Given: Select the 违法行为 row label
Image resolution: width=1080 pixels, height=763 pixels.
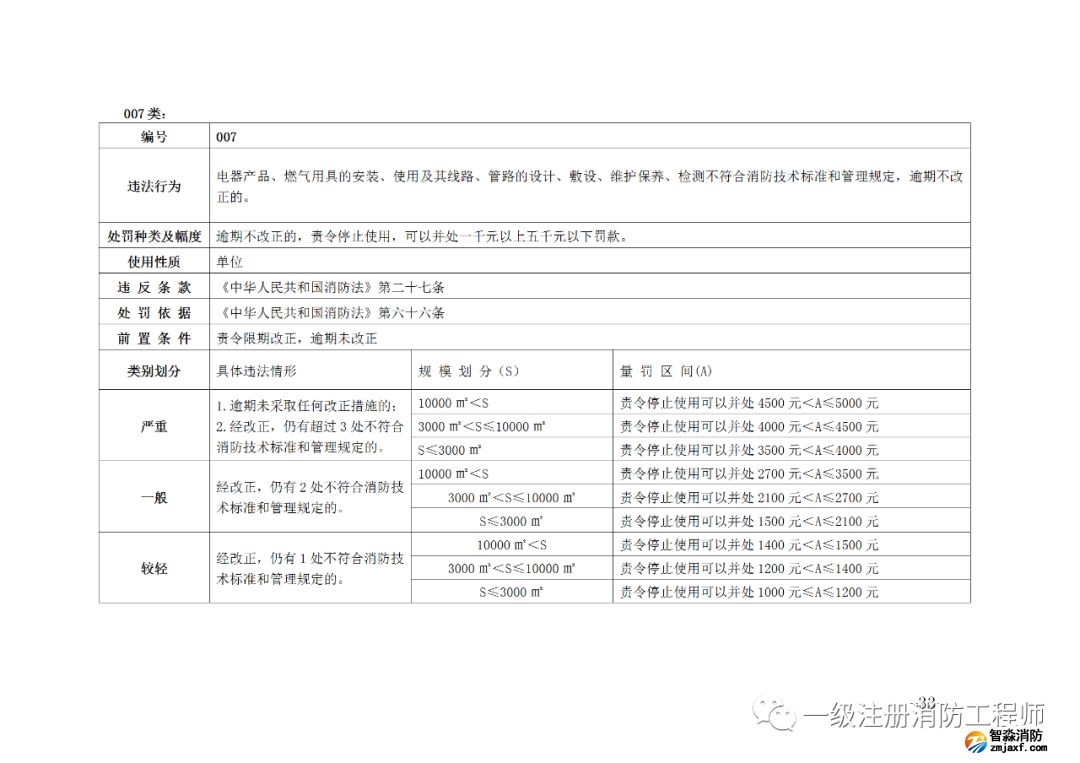Looking at the screenshot, I should [x=154, y=186].
